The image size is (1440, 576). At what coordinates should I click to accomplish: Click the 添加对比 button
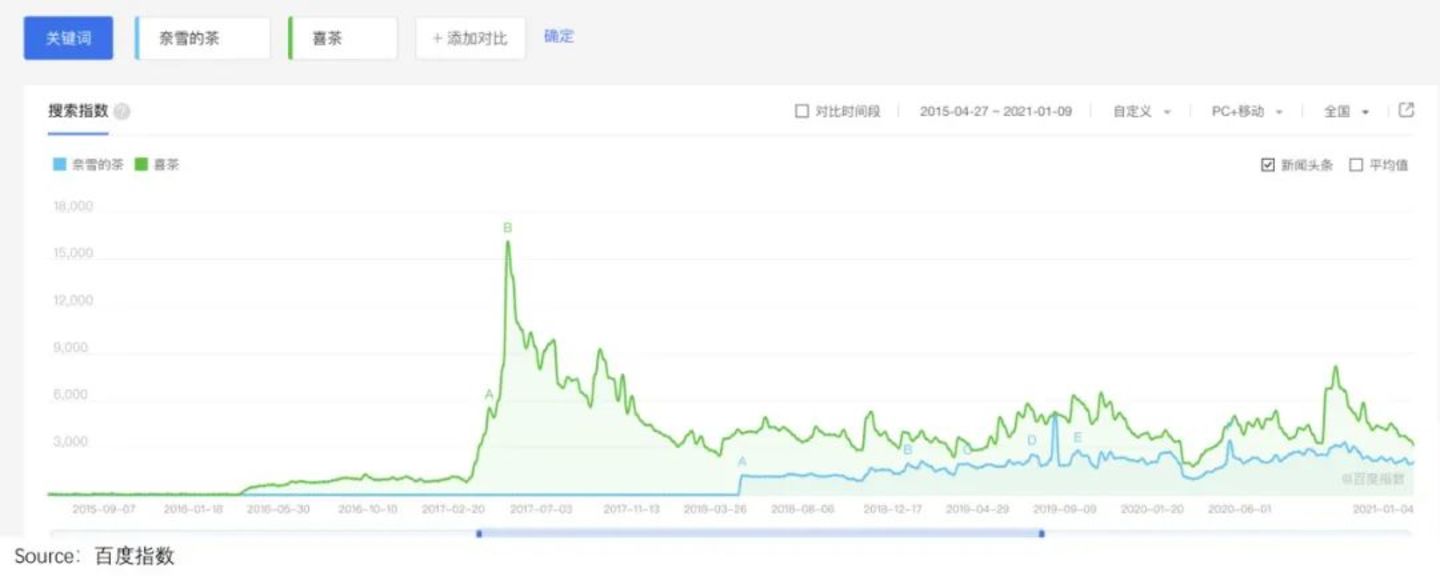(470, 38)
